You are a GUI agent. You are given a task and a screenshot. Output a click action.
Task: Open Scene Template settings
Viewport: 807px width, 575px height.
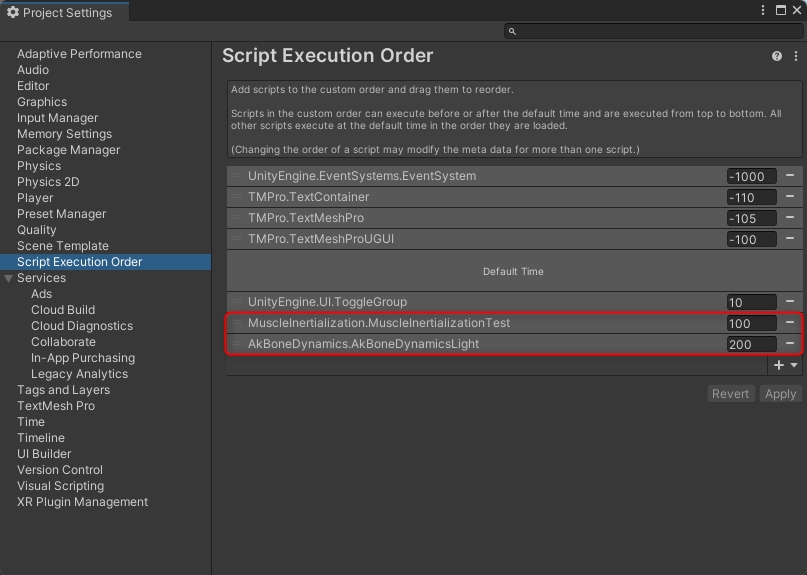click(63, 246)
